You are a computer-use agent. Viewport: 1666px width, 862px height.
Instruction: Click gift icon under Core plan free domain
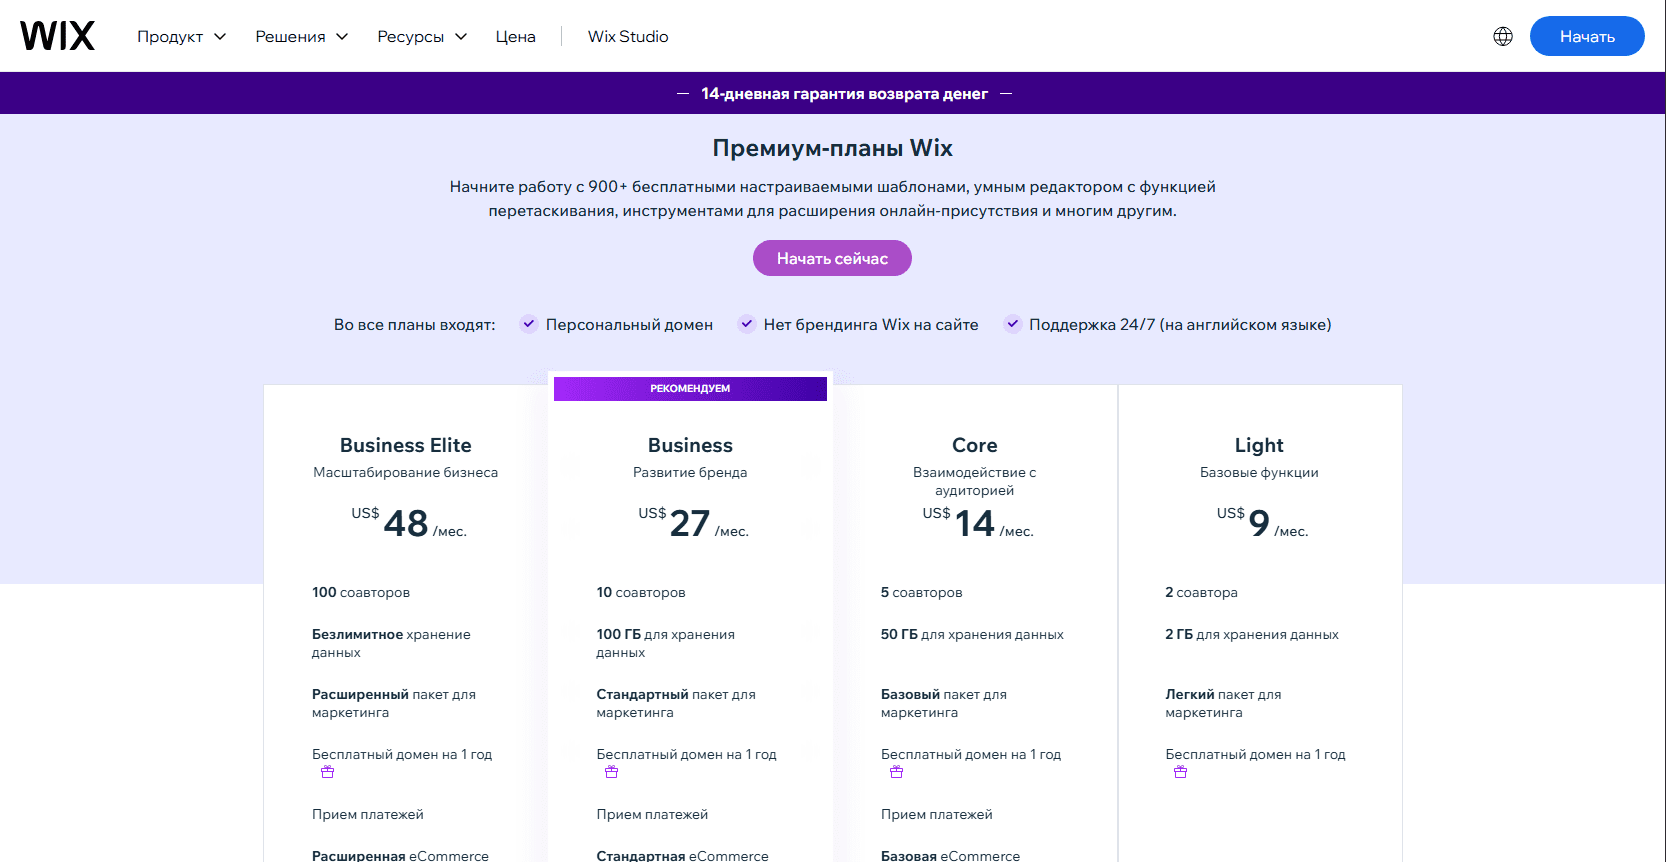tap(896, 772)
